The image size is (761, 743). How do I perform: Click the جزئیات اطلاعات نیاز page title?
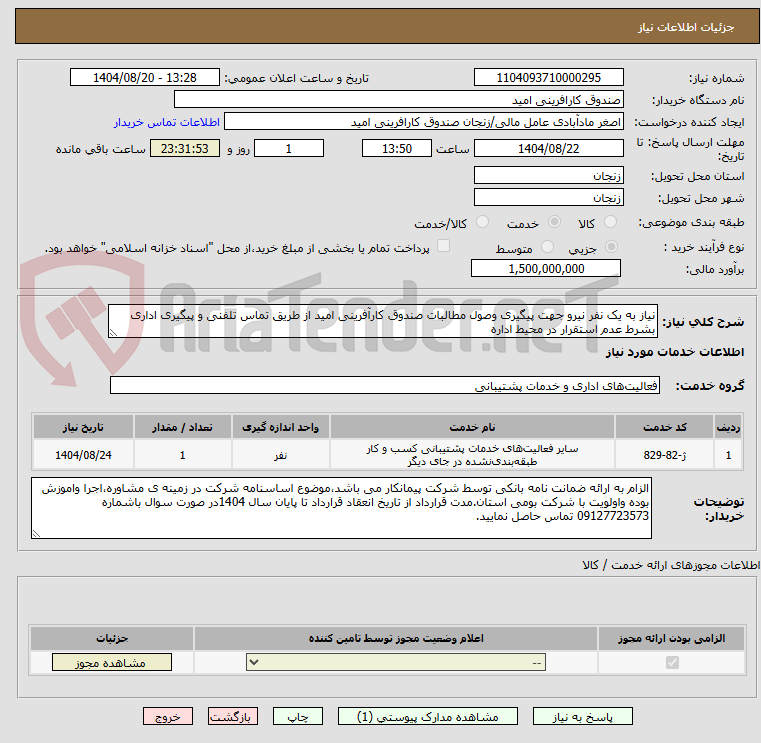click(x=686, y=27)
